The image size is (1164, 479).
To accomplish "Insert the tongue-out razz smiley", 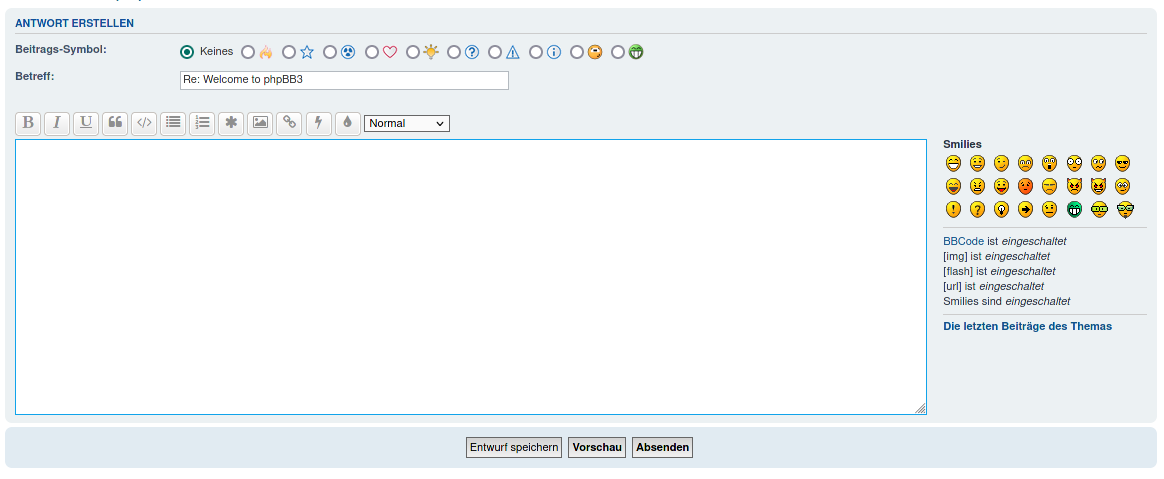I will coord(1001,186).
